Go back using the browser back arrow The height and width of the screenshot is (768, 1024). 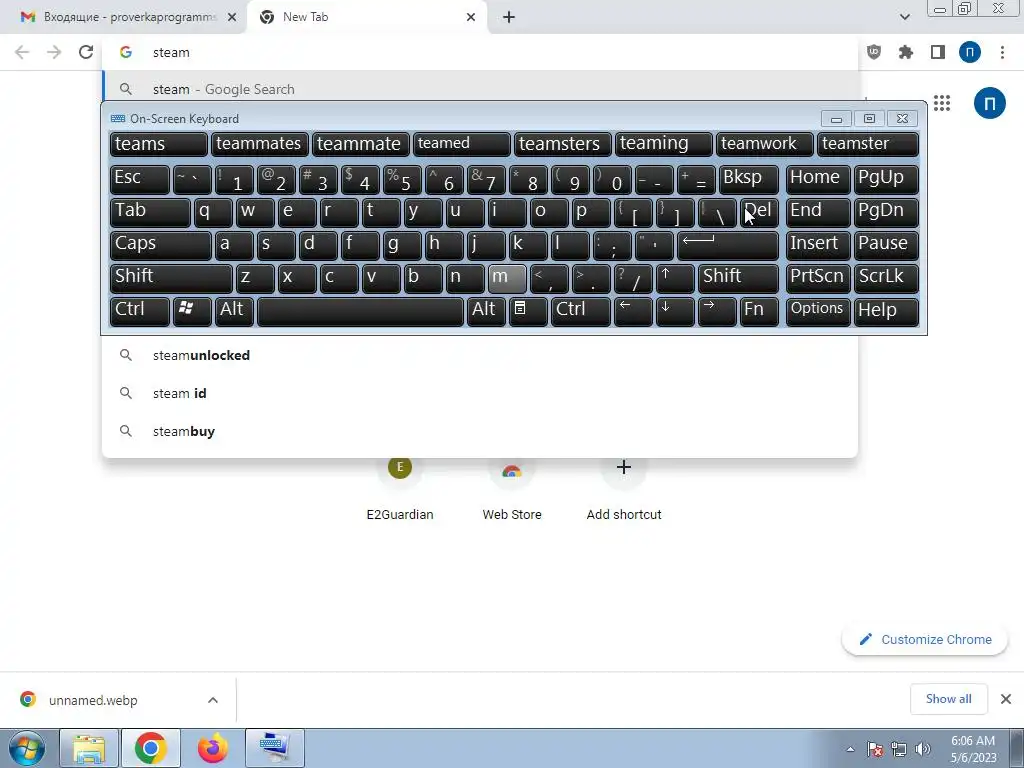click(x=22, y=52)
